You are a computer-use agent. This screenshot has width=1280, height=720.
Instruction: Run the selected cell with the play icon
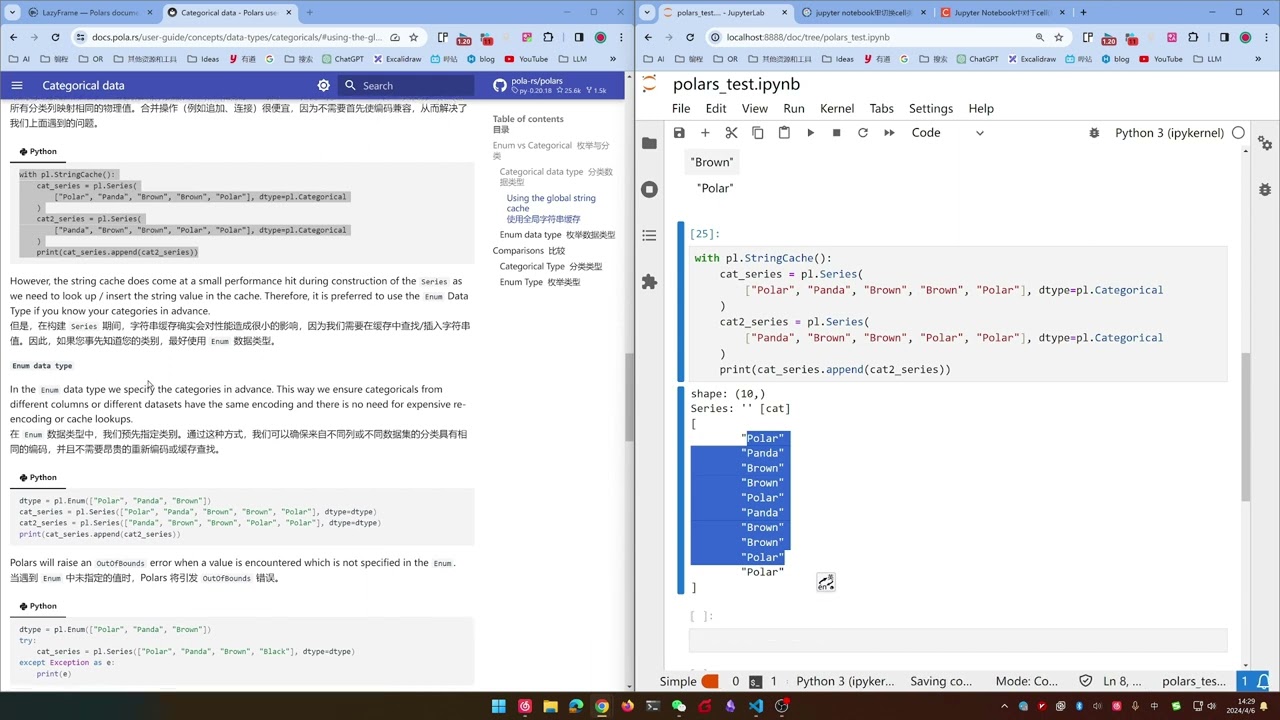pyautogui.click(x=810, y=133)
